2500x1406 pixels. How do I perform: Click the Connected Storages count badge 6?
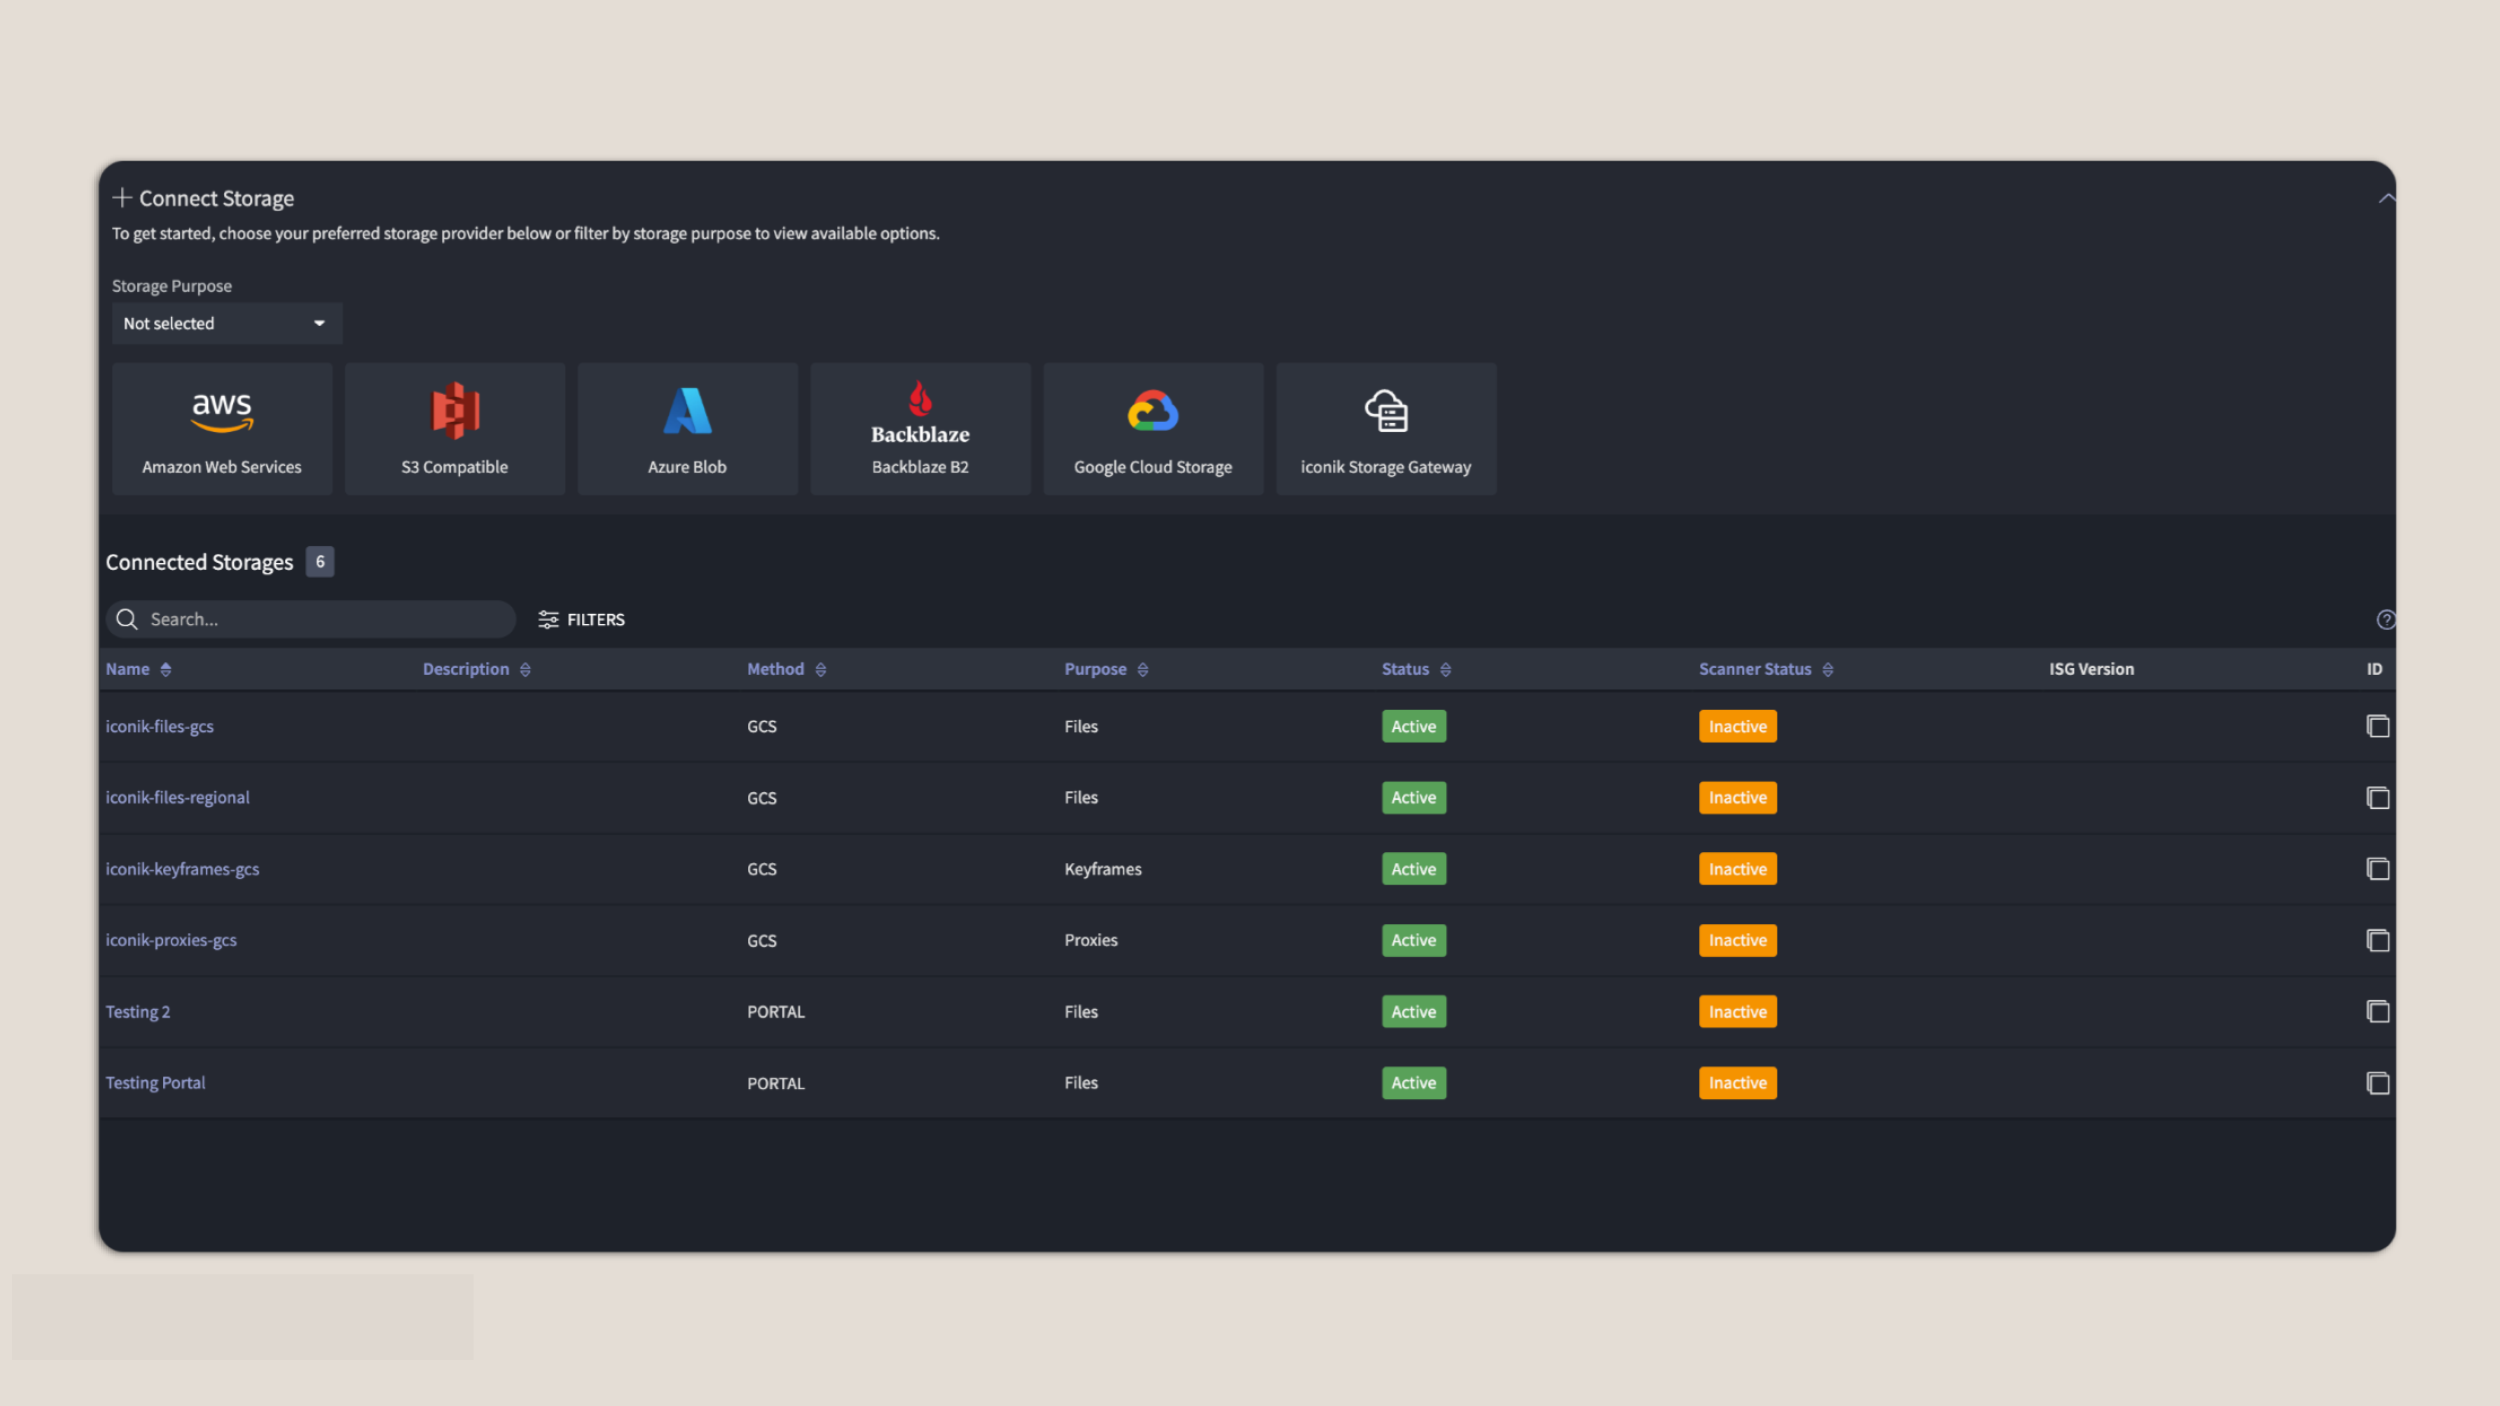click(320, 562)
